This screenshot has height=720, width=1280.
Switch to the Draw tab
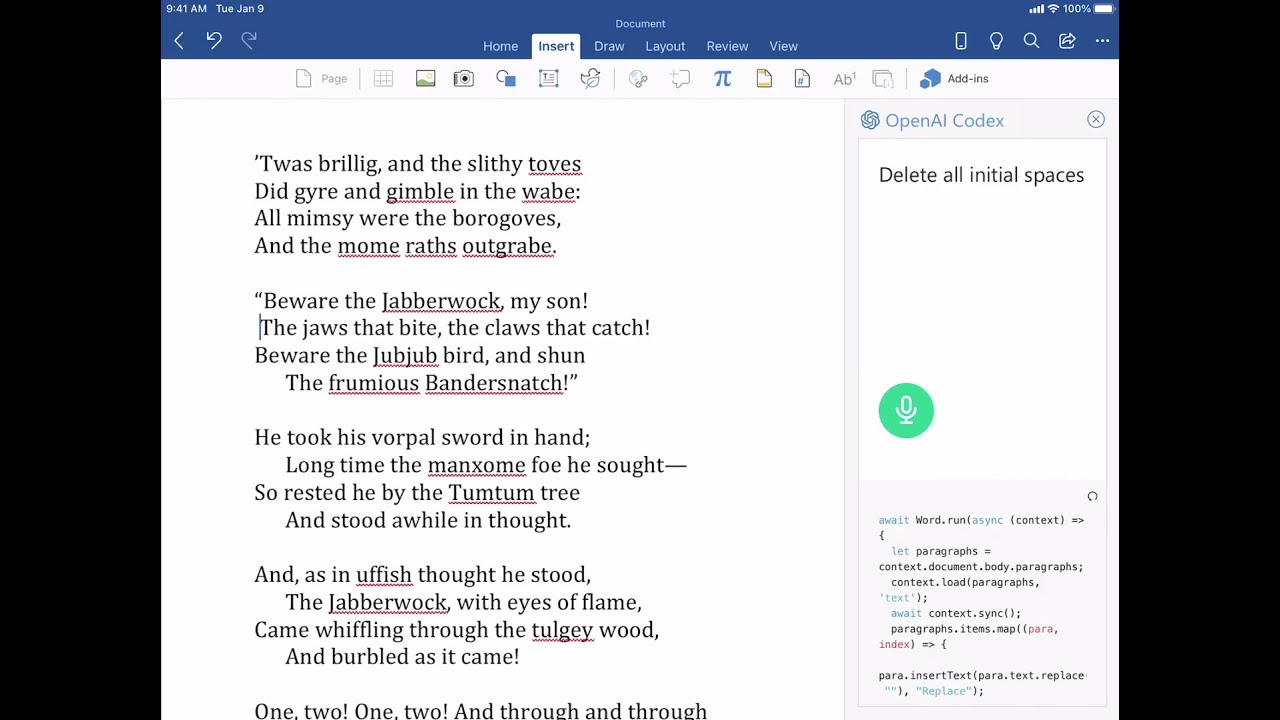tap(609, 46)
